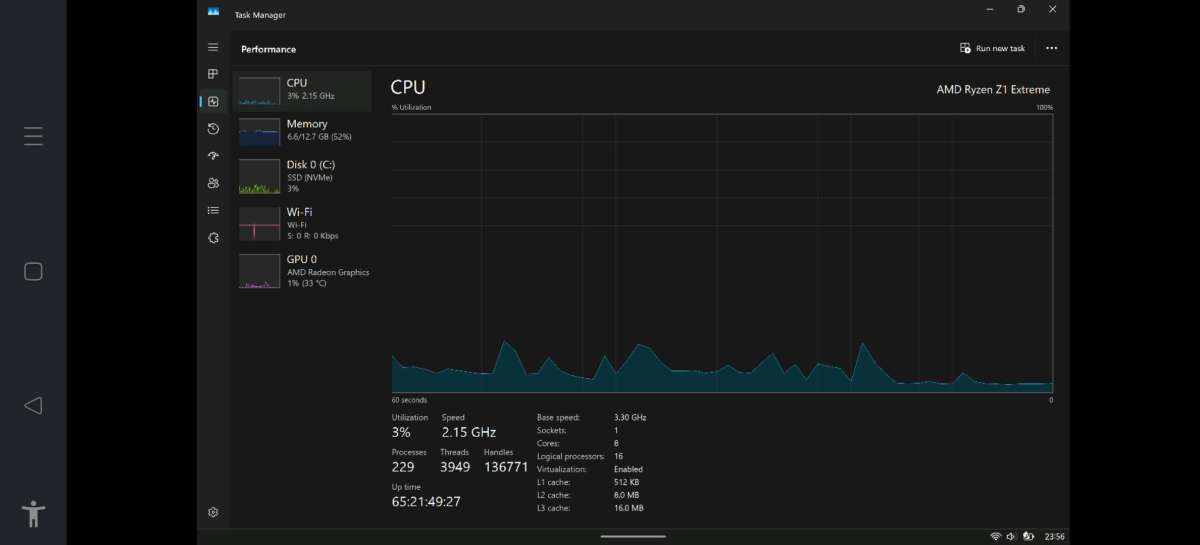Open the Services page icon
This screenshot has width=1200, height=545.
tap(213, 238)
